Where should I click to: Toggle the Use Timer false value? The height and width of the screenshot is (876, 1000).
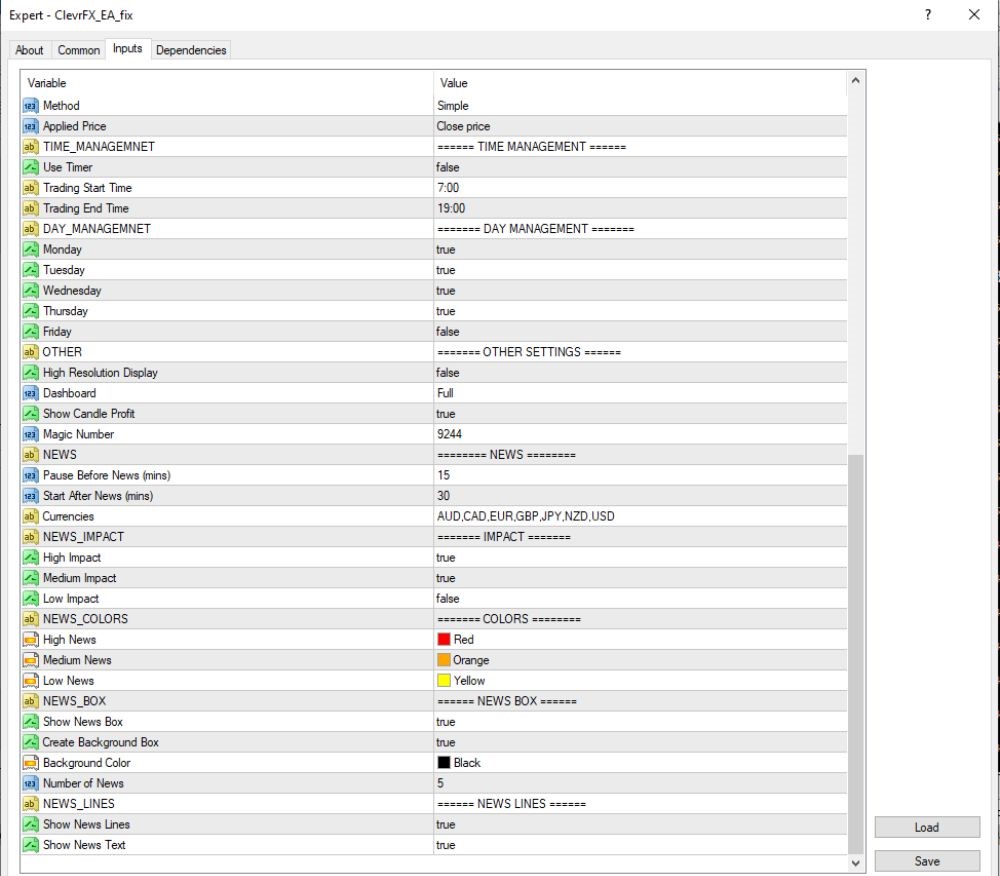(640, 167)
